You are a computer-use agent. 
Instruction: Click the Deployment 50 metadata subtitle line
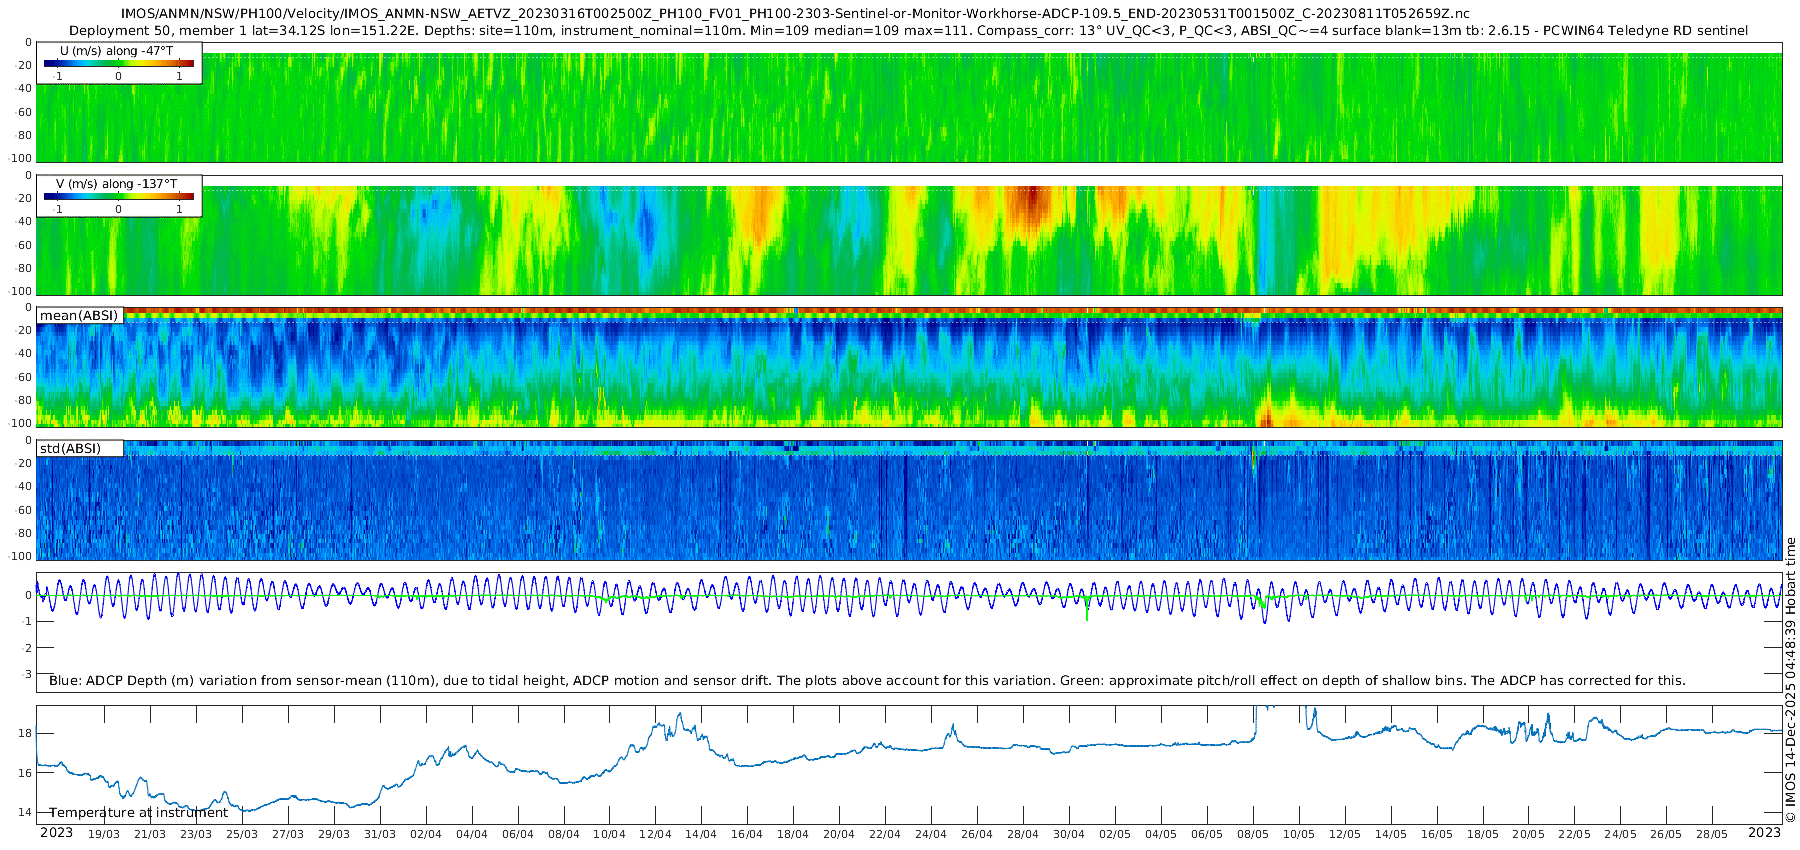click(x=908, y=31)
